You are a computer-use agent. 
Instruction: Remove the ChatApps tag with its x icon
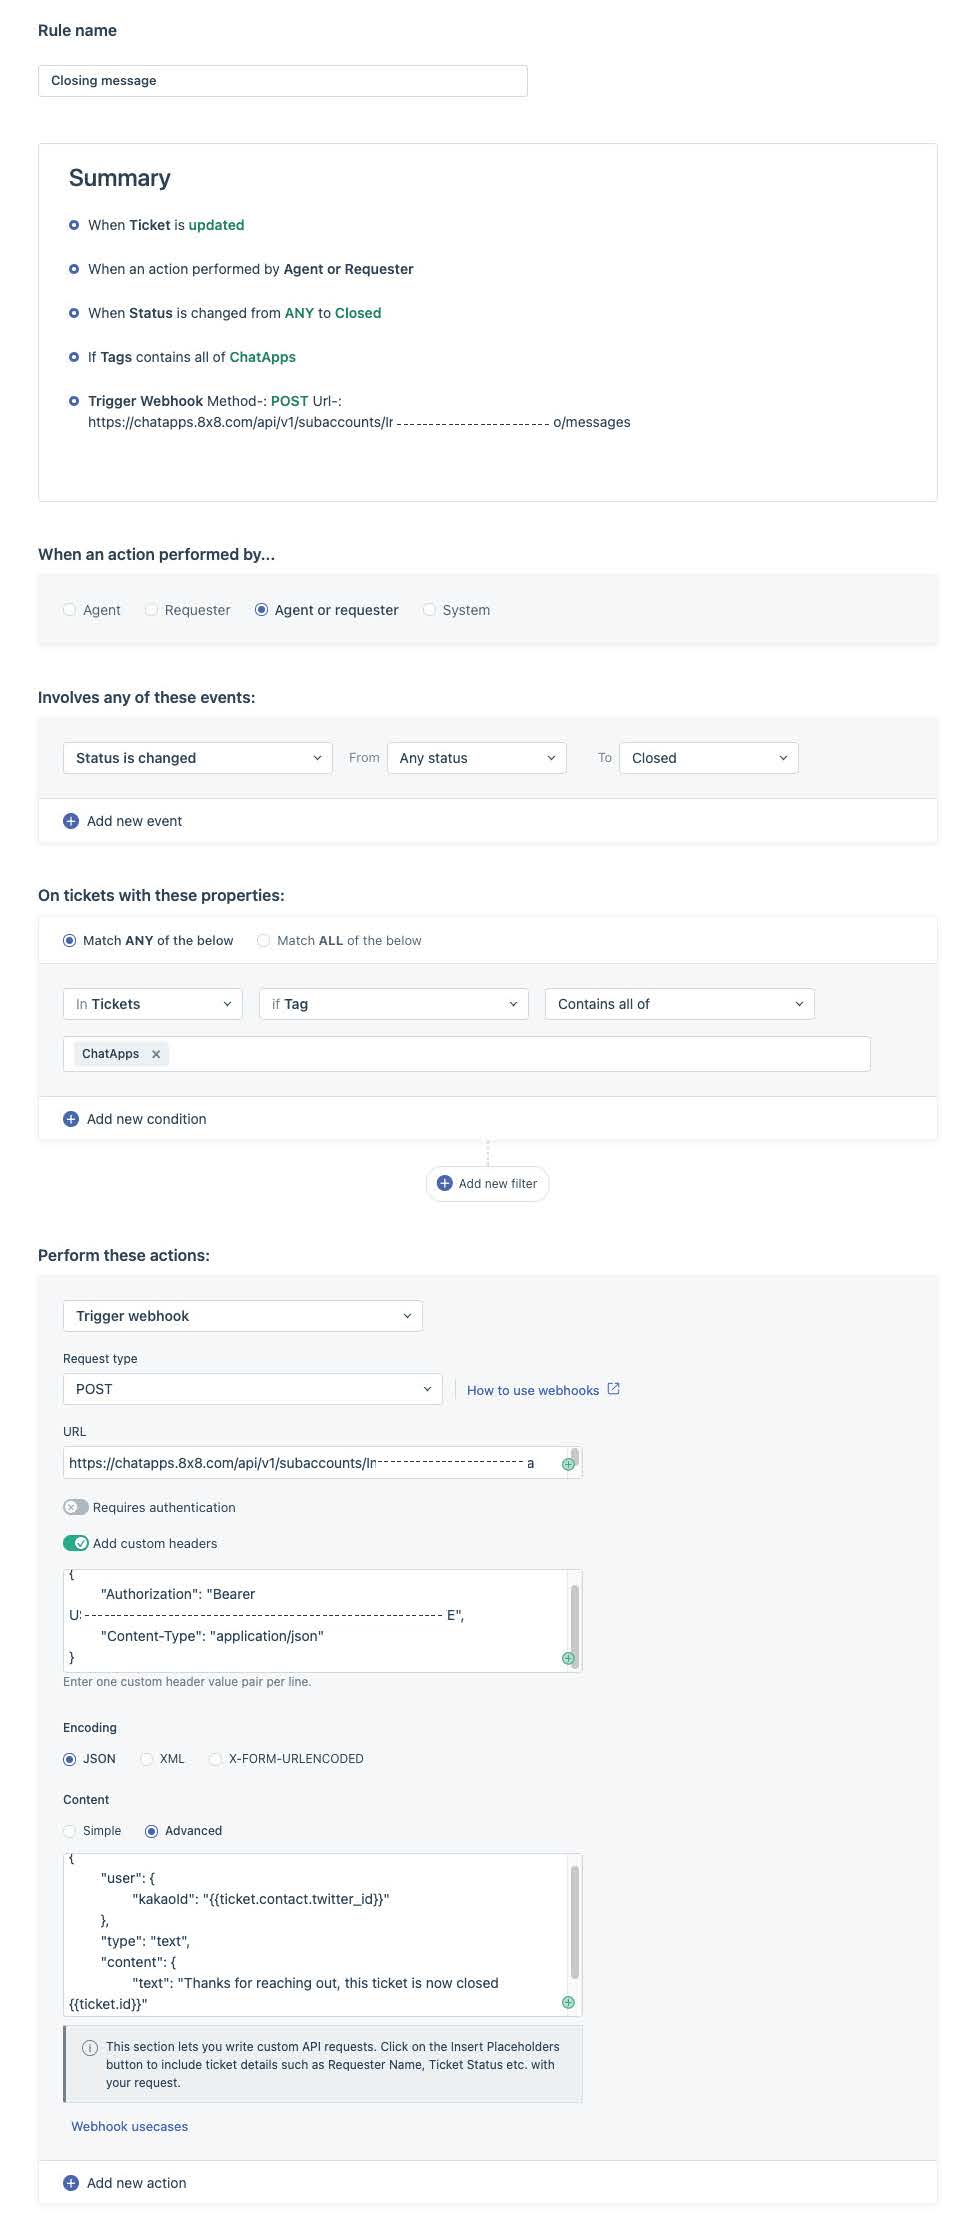point(156,1054)
